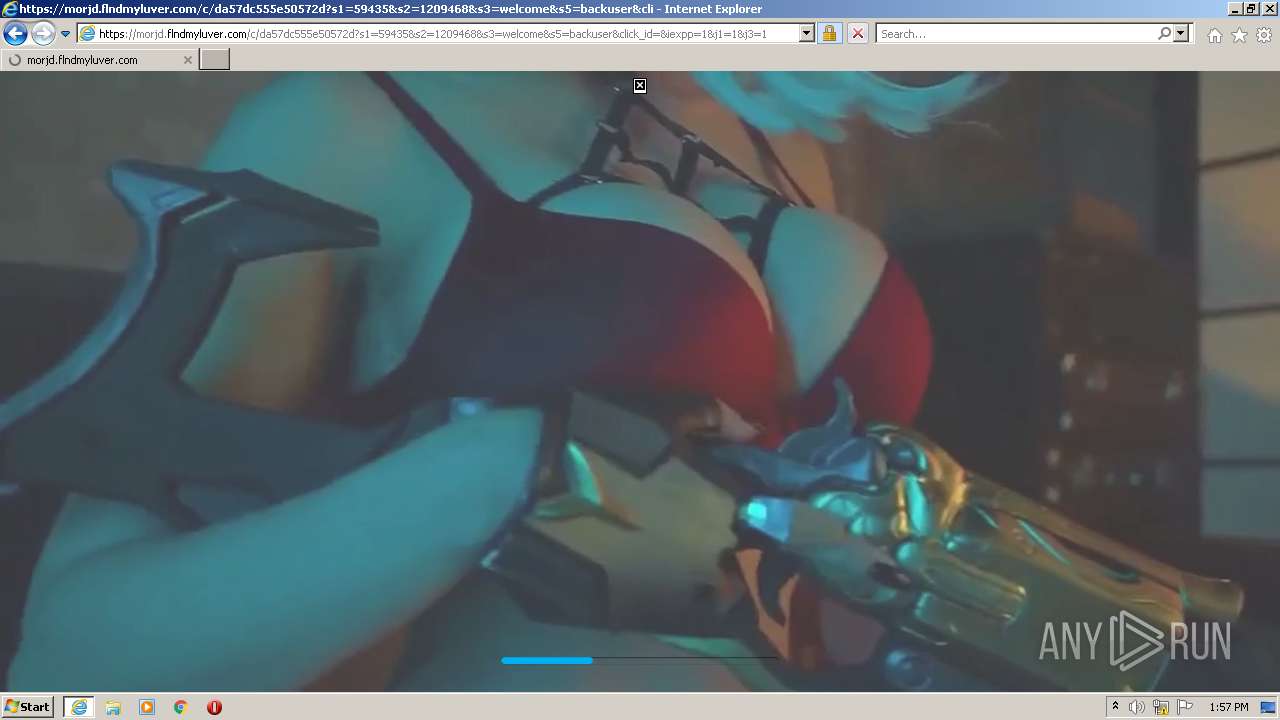Close the video overlay with the X
This screenshot has width=1280, height=720.
tap(640, 86)
